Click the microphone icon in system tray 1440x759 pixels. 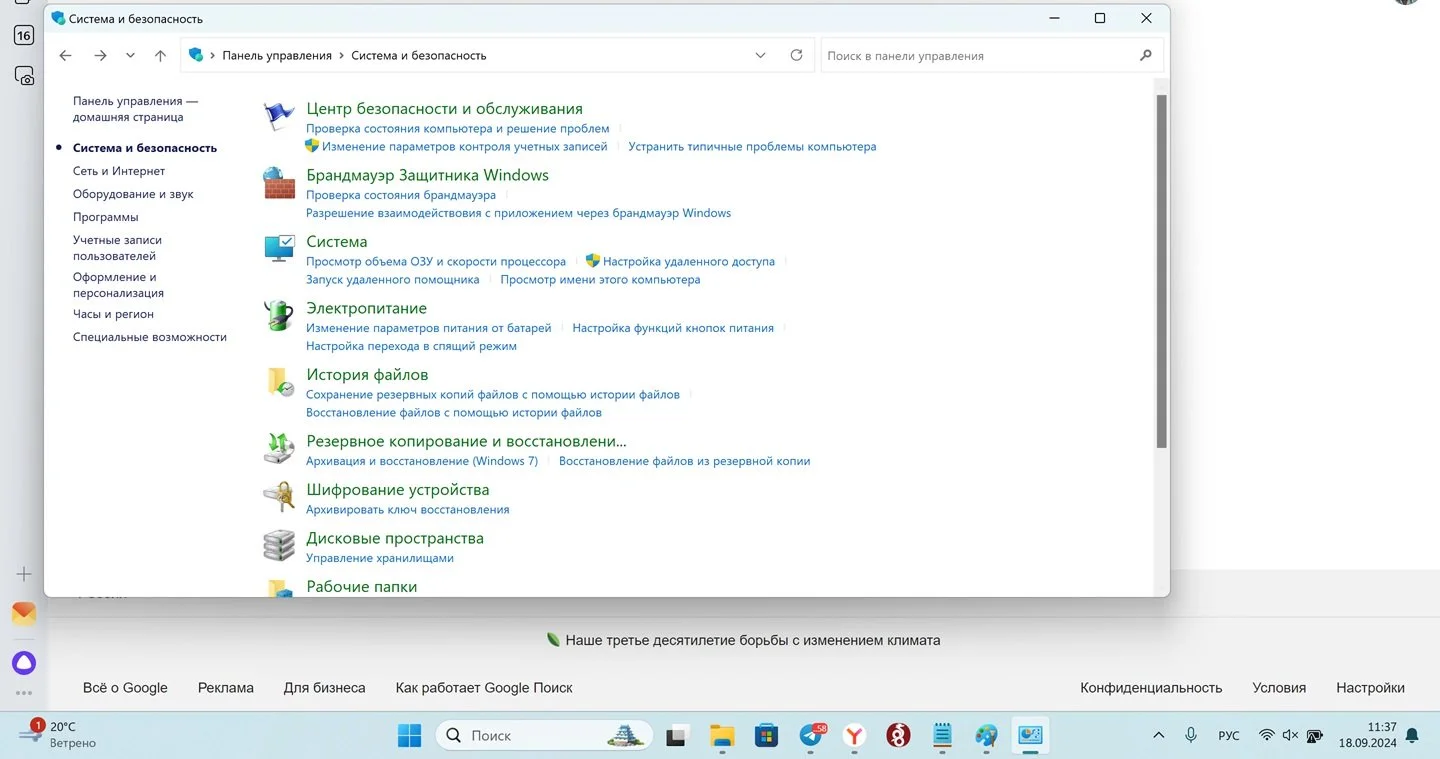pos(1191,735)
